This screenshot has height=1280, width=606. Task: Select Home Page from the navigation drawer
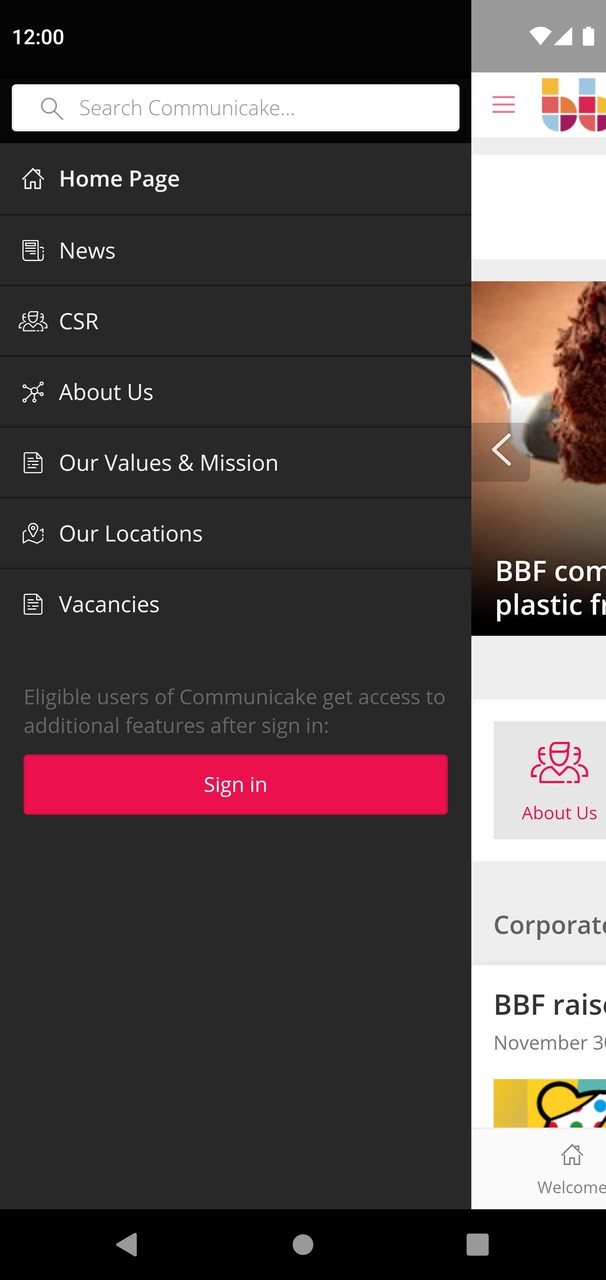pos(119,178)
